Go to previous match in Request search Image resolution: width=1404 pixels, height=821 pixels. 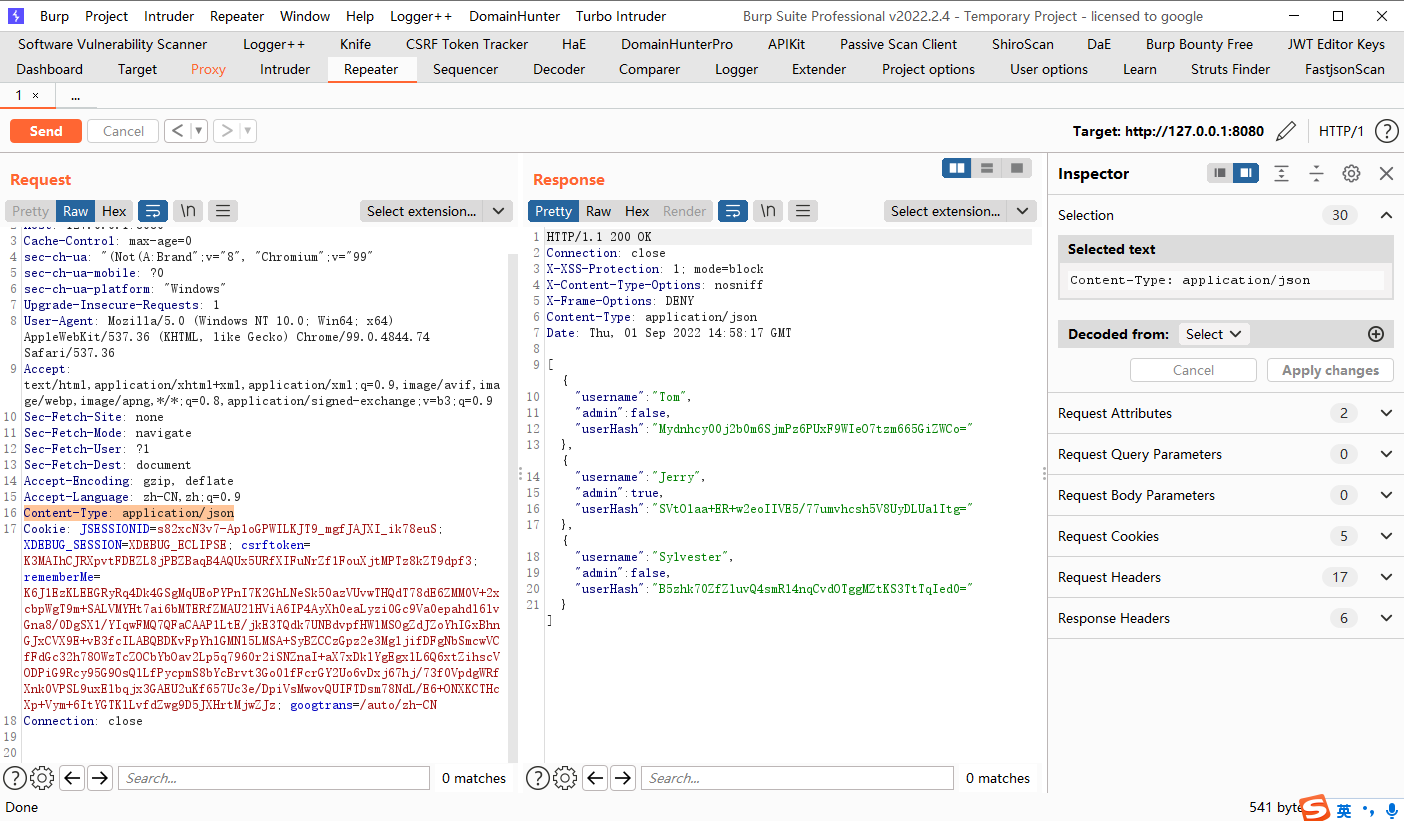72,778
